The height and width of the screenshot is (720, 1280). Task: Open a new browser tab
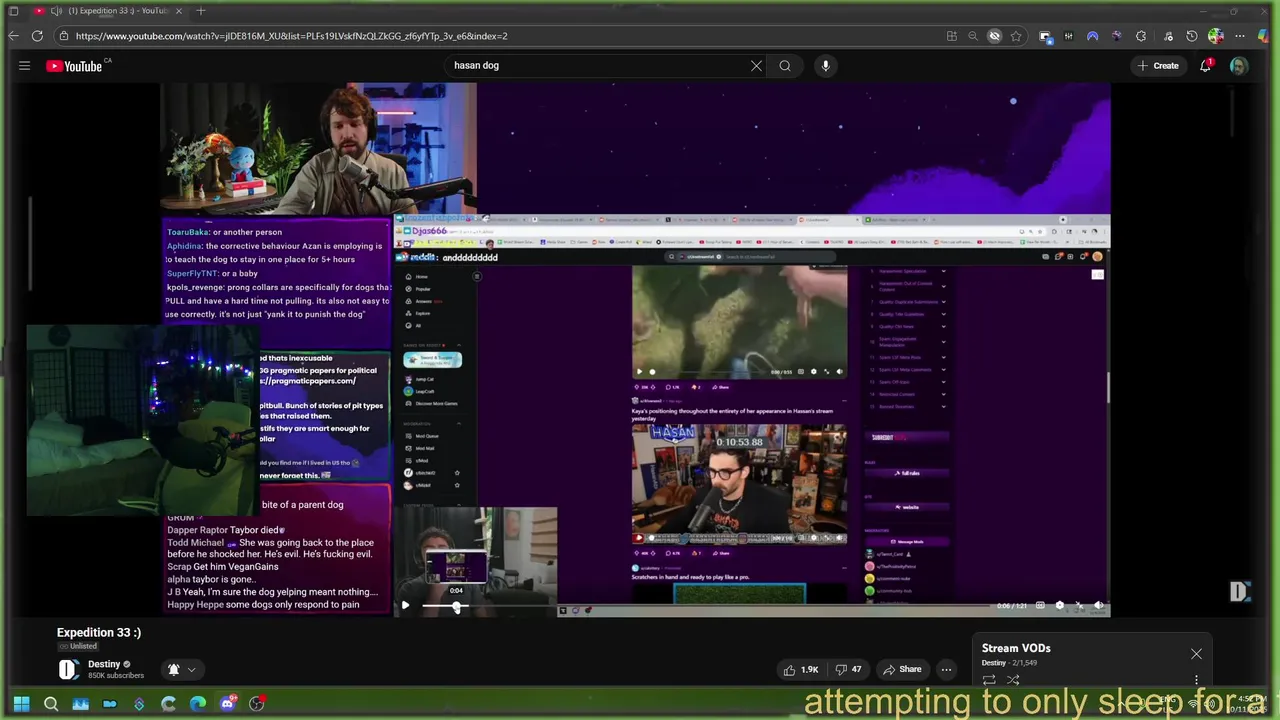201,11
